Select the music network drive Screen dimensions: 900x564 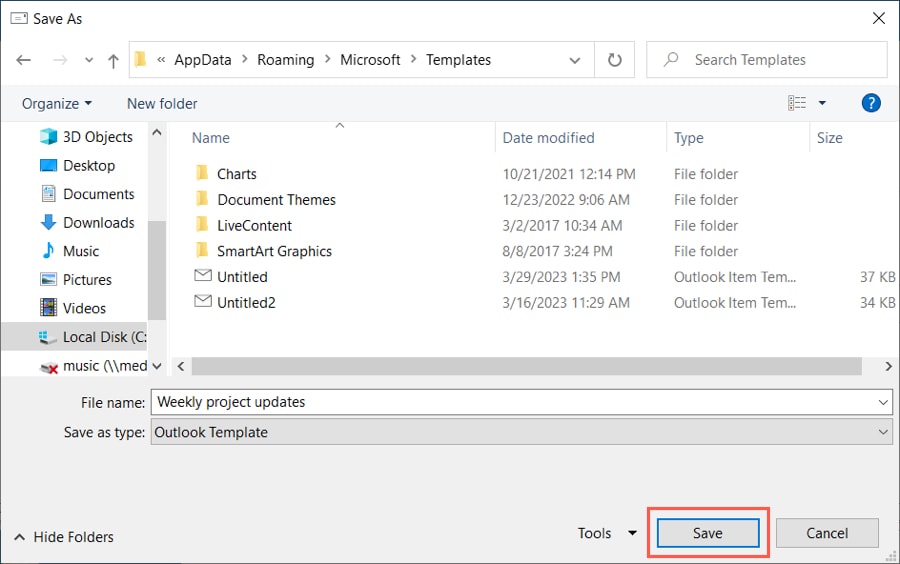coord(93,366)
